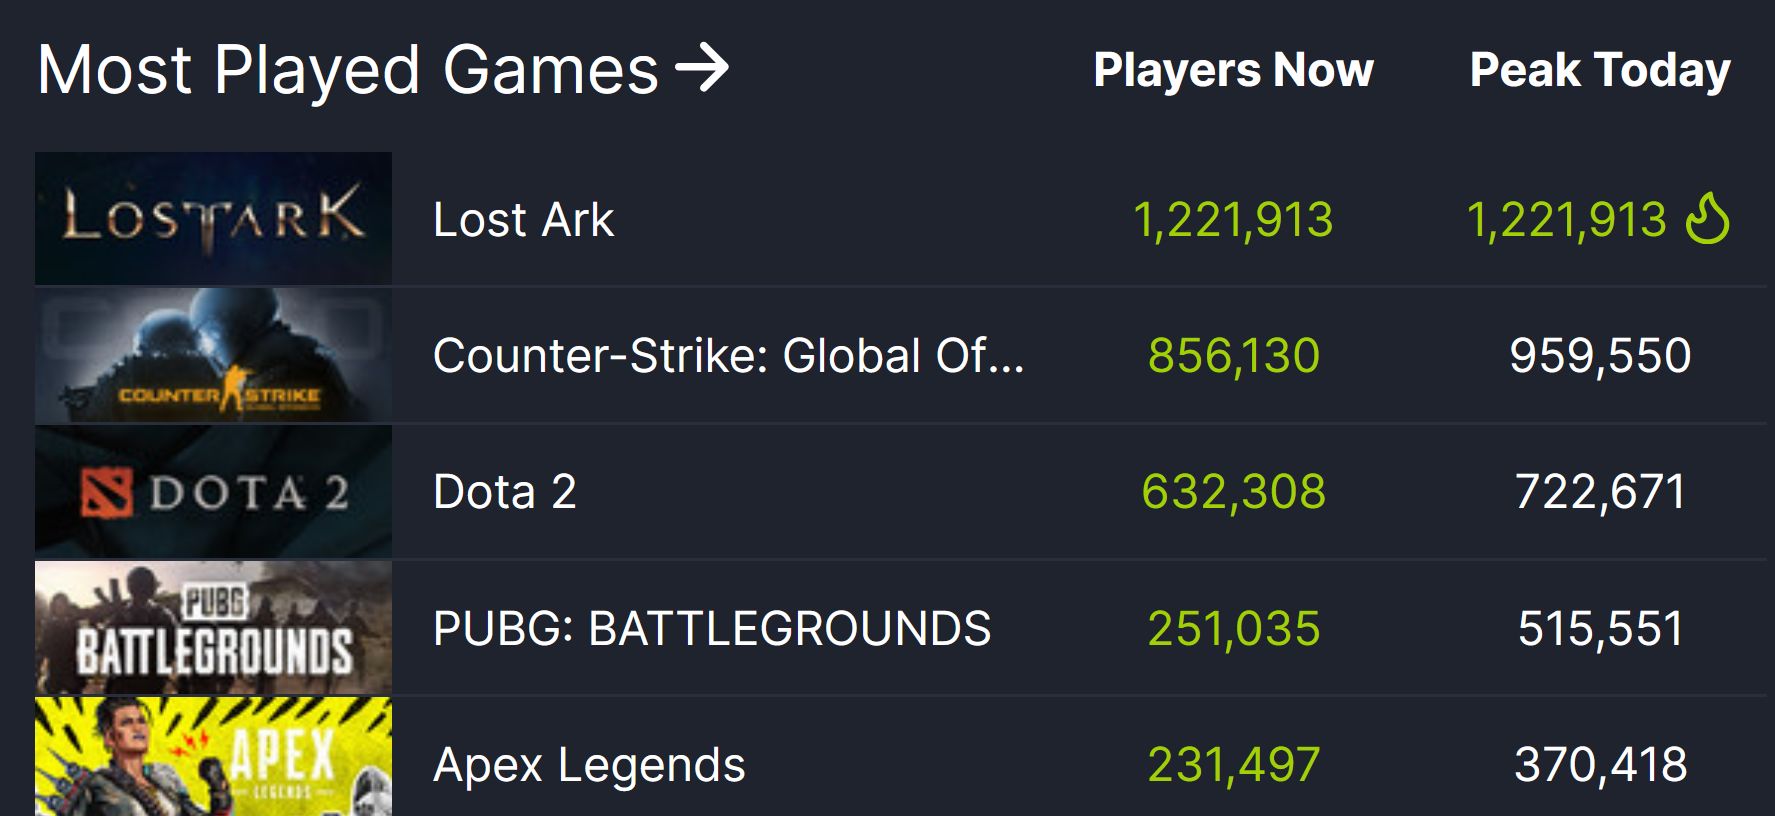Open the Lost Ark title link
Viewport: 1775px width, 816px height.
coord(523,220)
